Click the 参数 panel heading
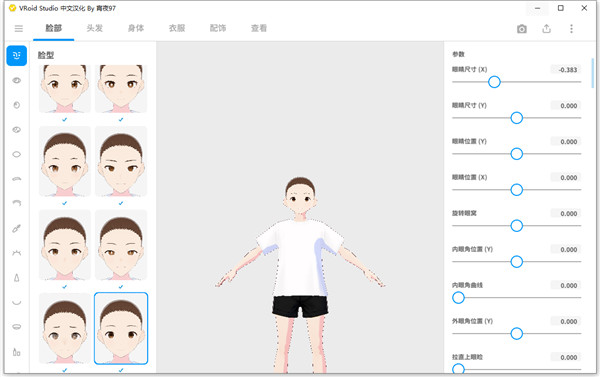Image resolution: width=600 pixels, height=377 pixels. click(458, 54)
